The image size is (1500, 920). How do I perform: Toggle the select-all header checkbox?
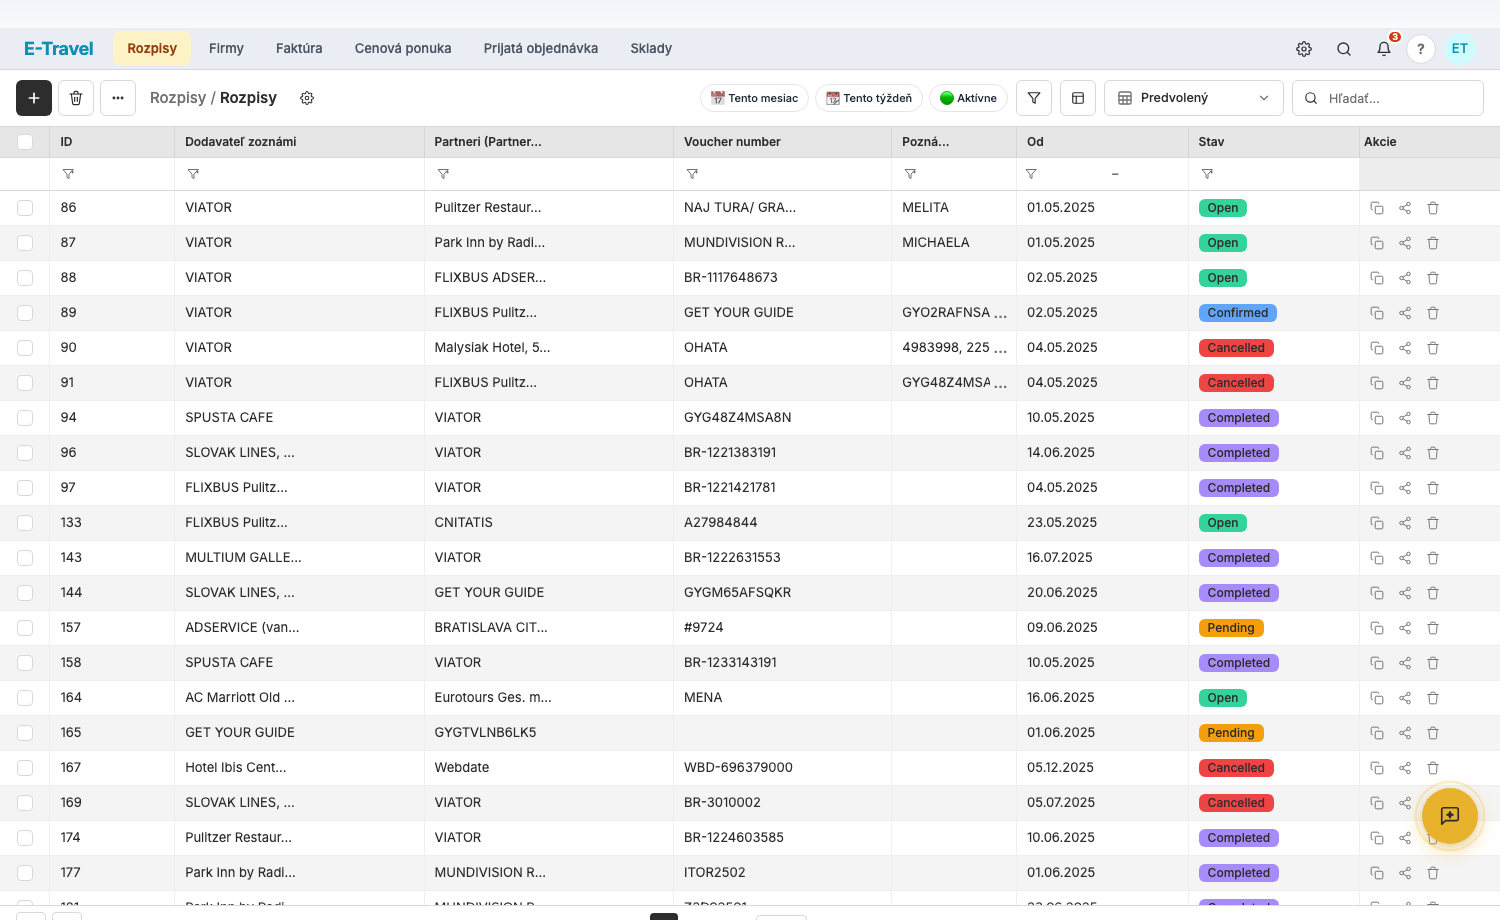tap(25, 142)
